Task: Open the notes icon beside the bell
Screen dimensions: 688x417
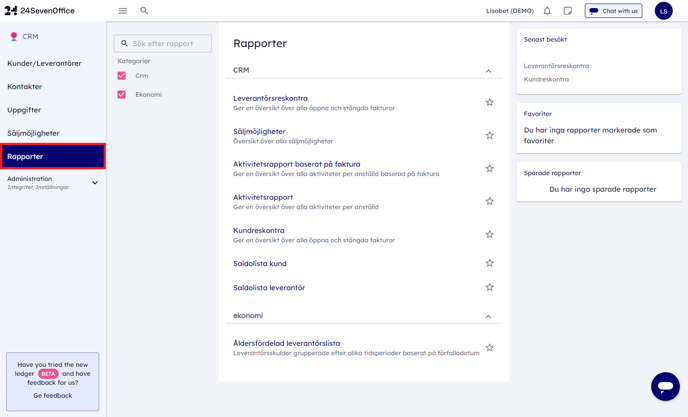Action: point(568,11)
